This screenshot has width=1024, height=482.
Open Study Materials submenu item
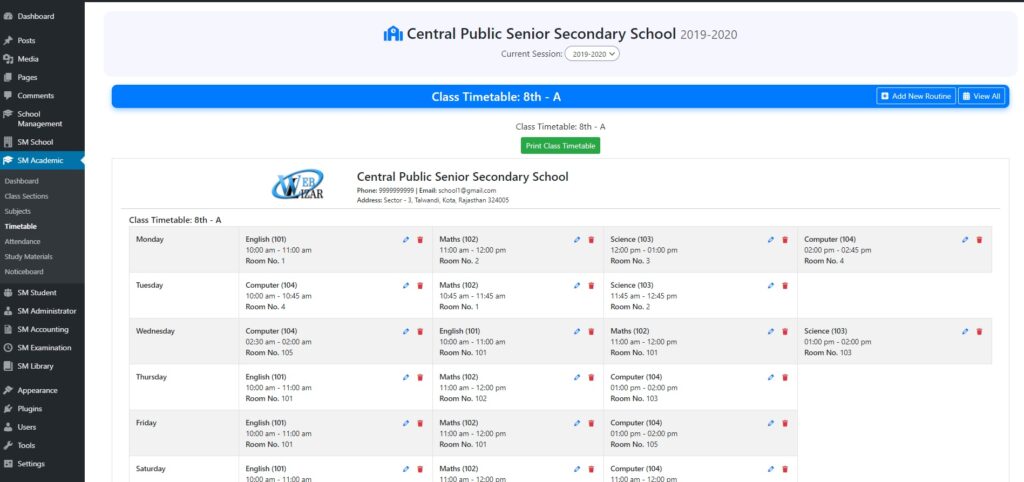pos(27,256)
